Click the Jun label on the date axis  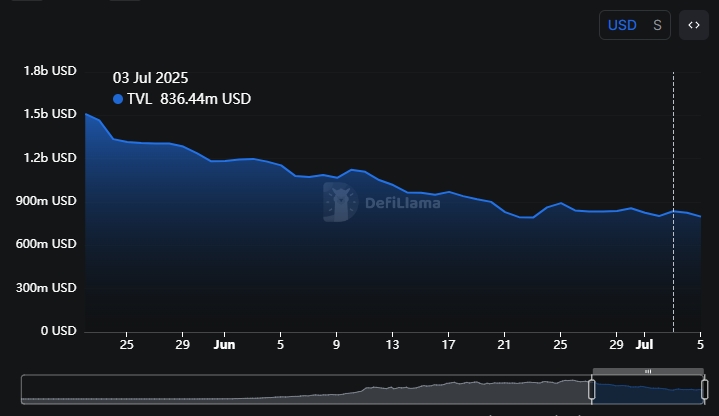click(224, 345)
